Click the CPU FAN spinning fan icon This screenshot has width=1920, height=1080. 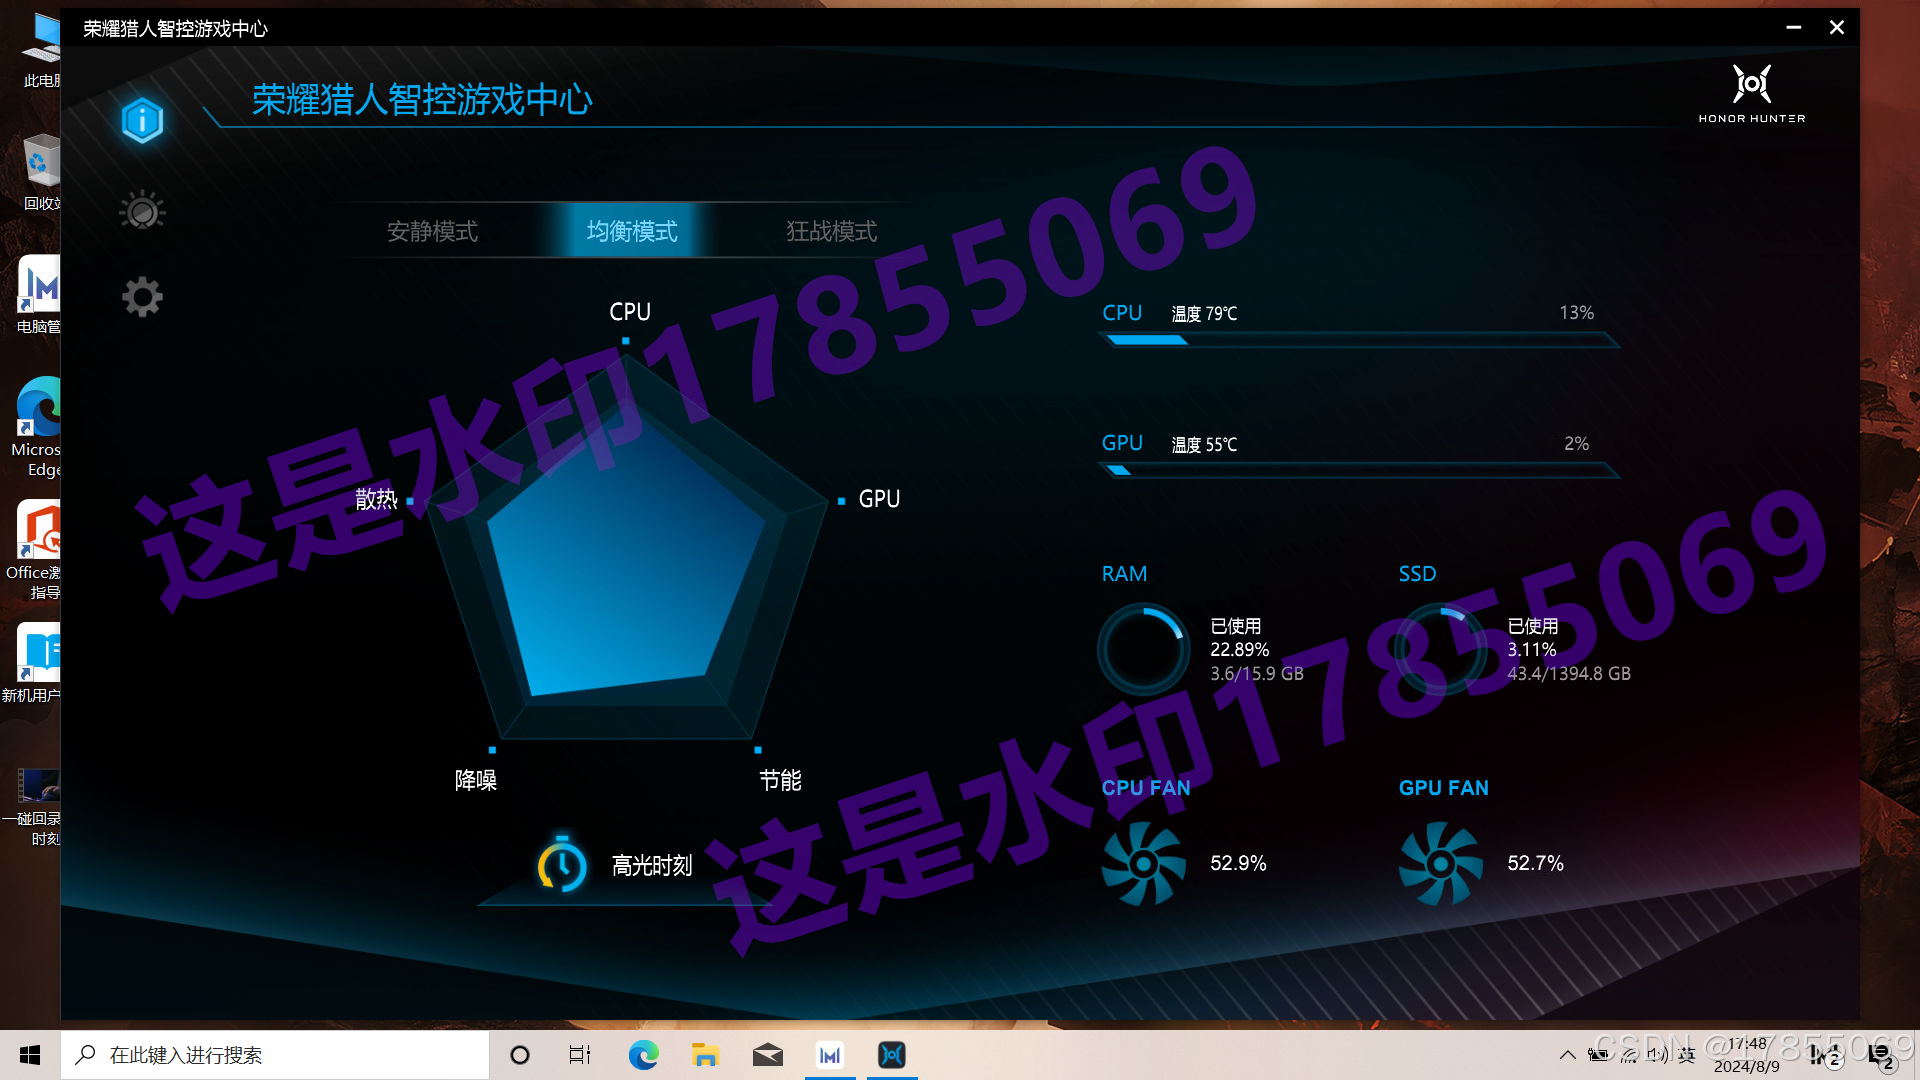[x=1143, y=863]
